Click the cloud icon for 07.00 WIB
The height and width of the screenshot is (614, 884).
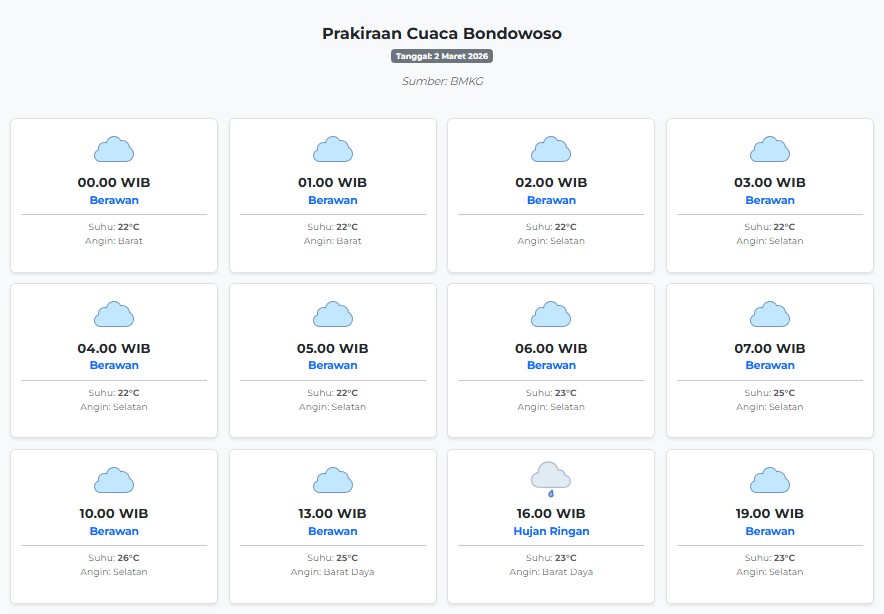pos(770,315)
